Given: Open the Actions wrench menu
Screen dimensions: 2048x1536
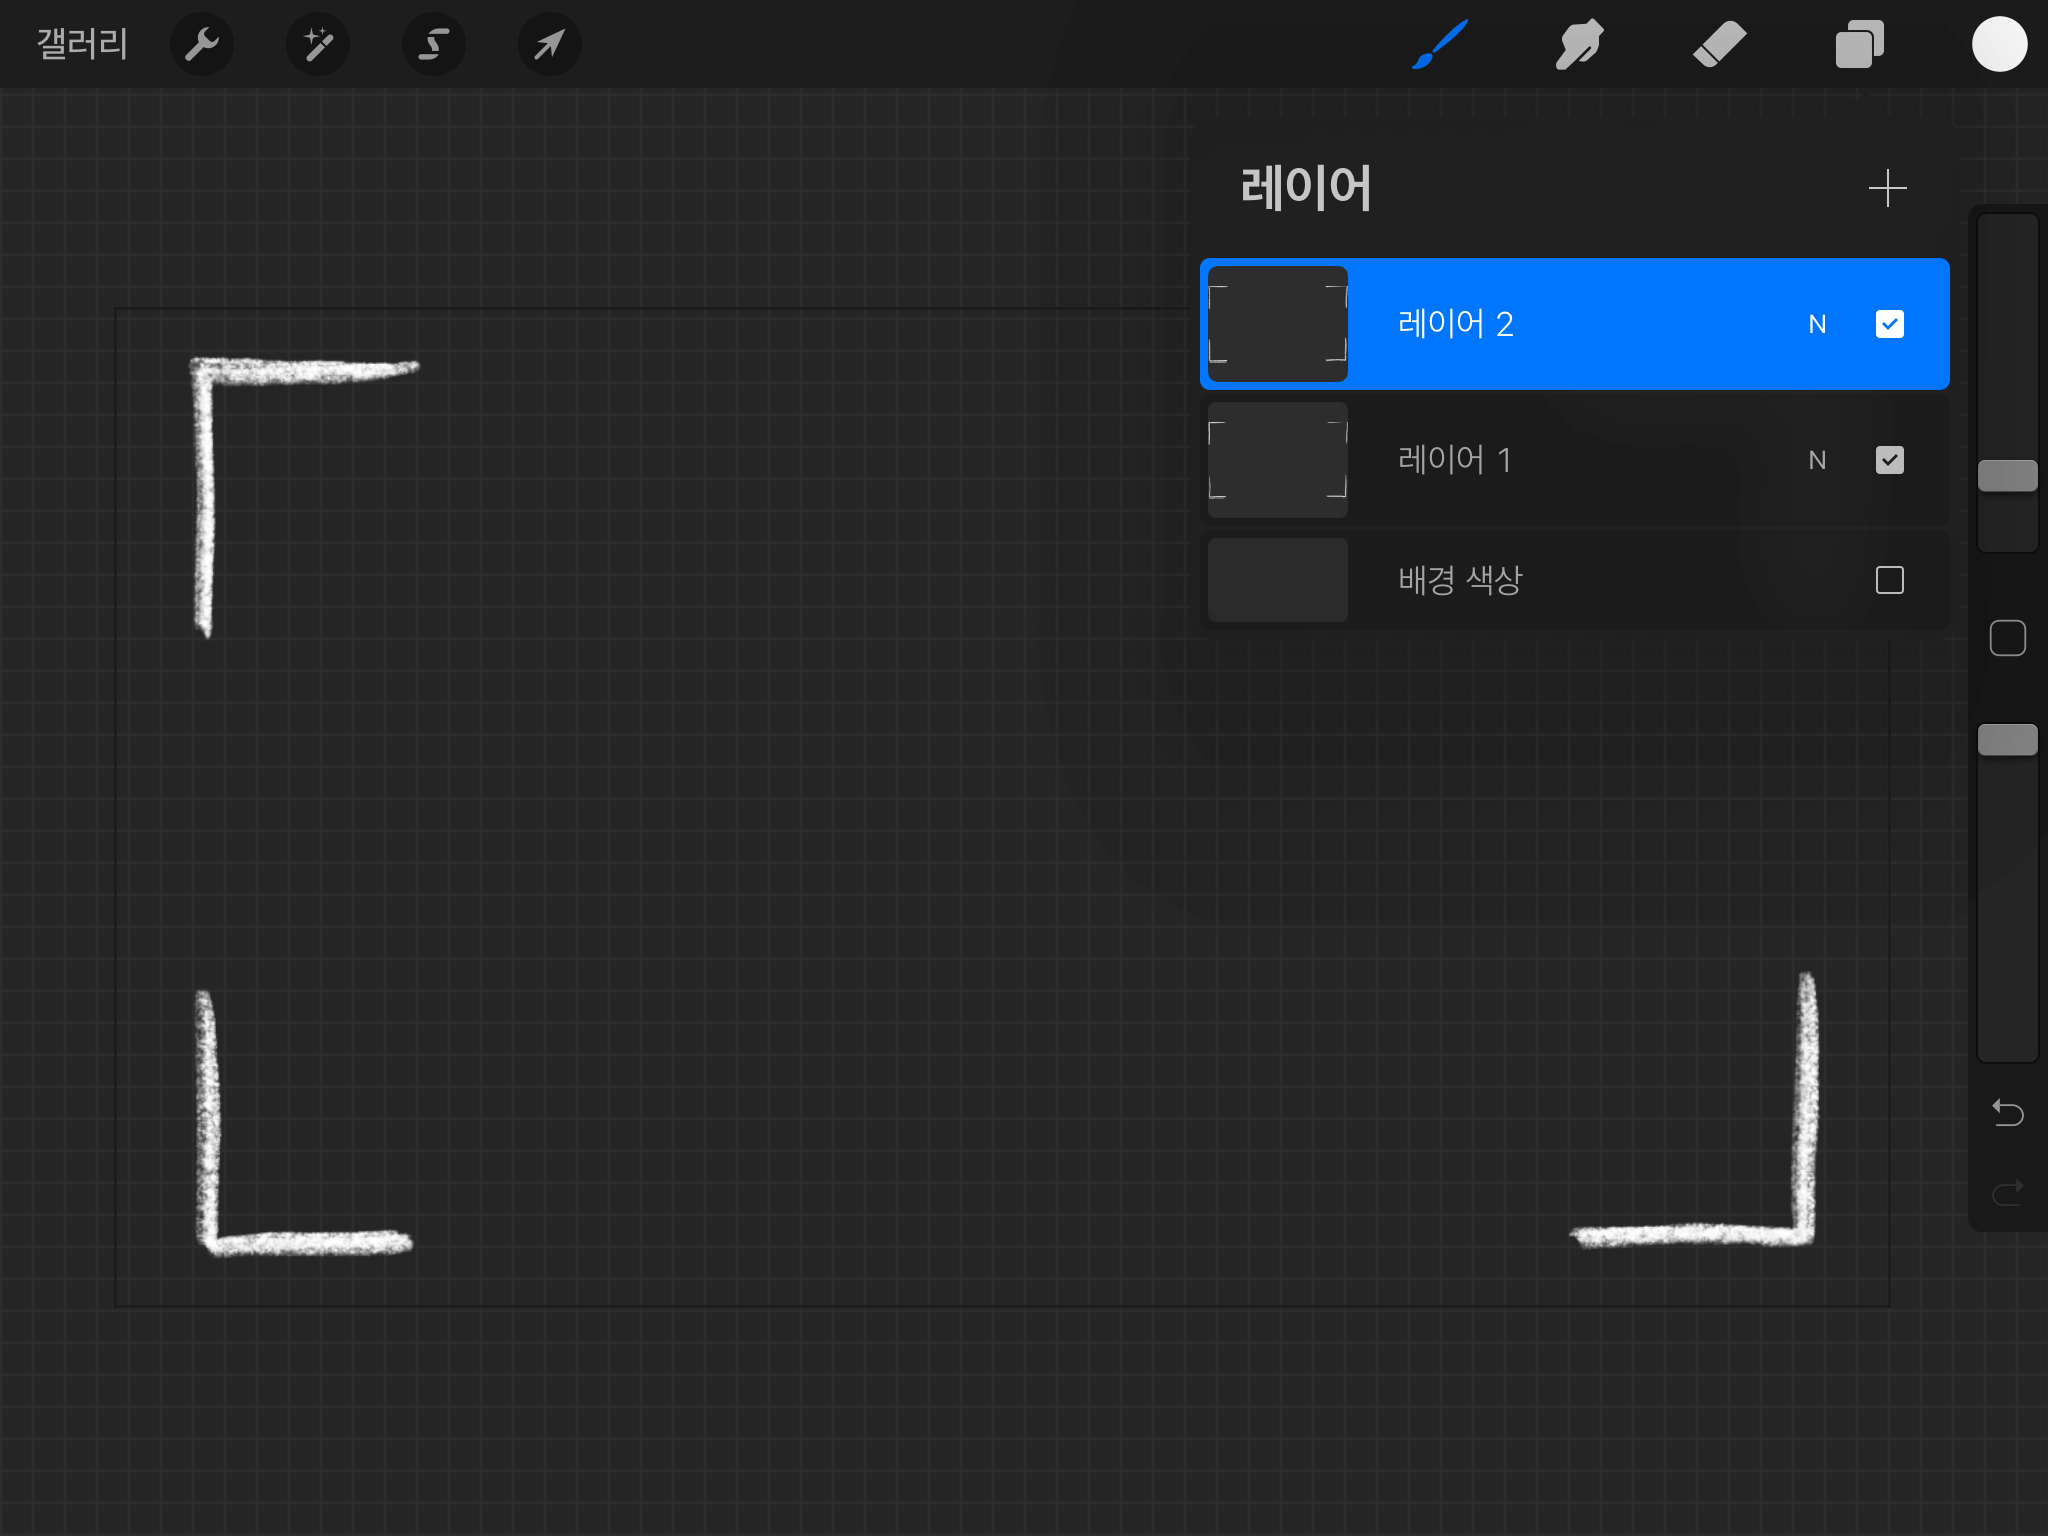Looking at the screenshot, I should point(202,45).
